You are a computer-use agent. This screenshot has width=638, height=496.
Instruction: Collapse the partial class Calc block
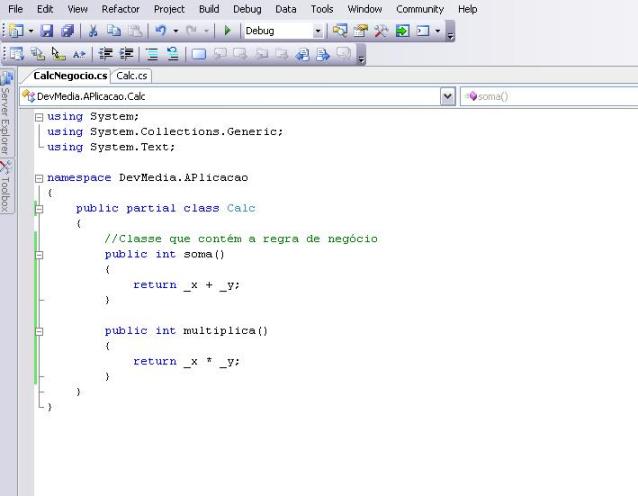click(x=39, y=209)
